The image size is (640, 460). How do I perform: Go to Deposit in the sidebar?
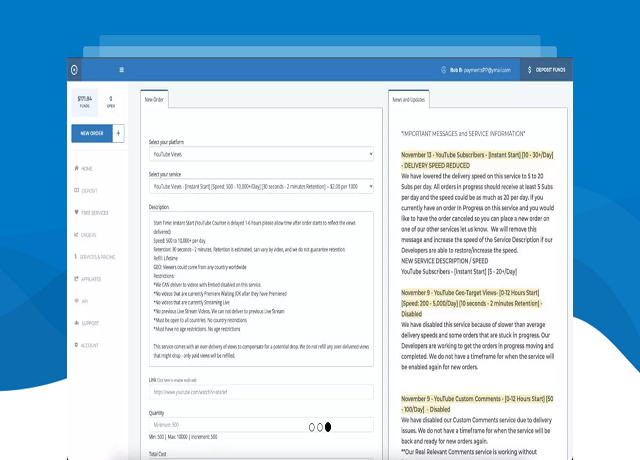(x=88, y=190)
